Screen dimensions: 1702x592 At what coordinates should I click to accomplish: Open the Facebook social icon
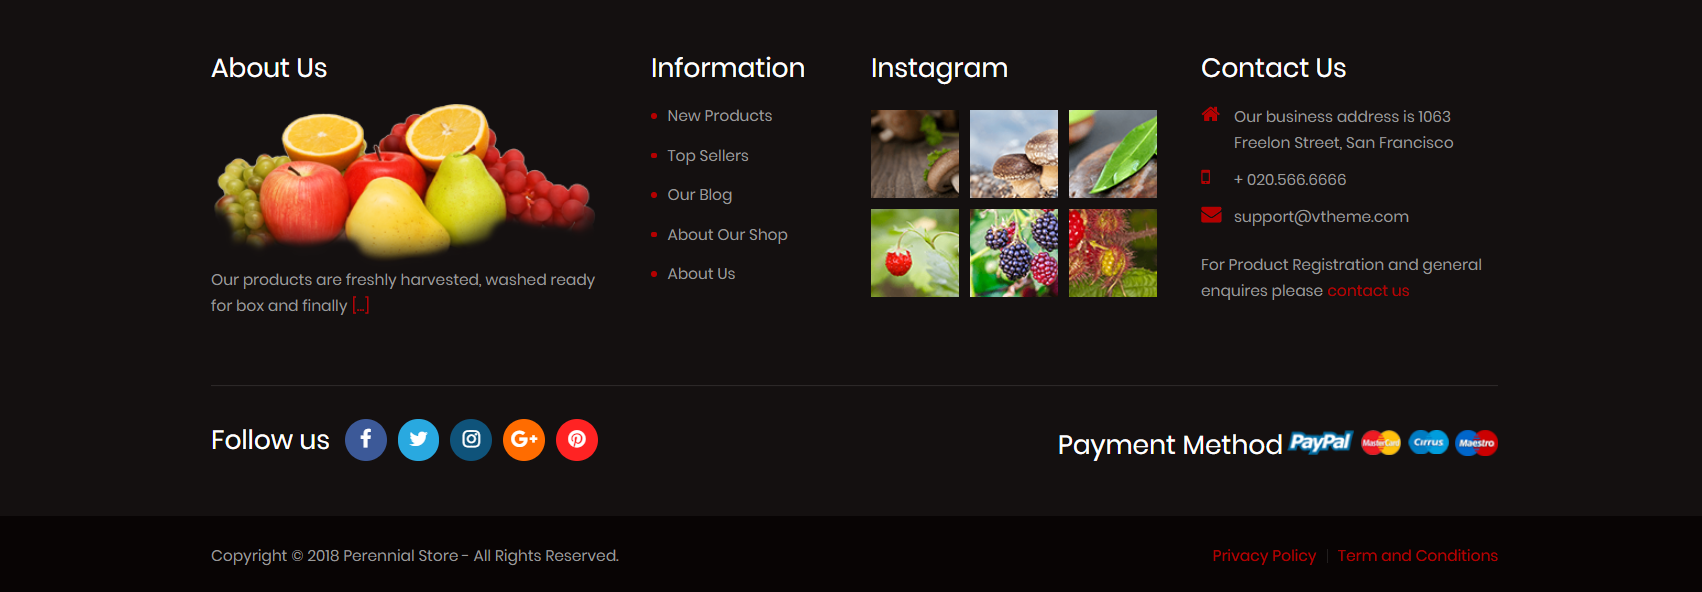coord(366,440)
